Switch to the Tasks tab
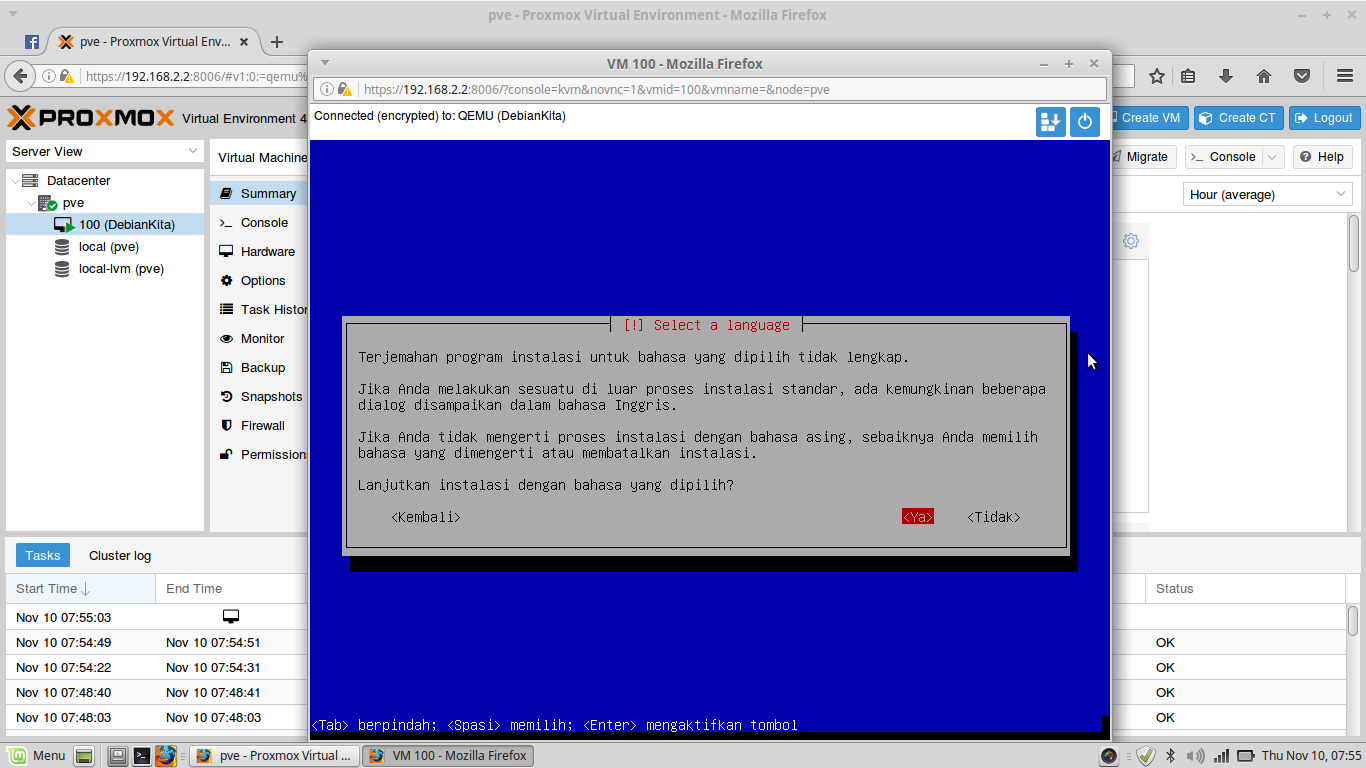The height and width of the screenshot is (768, 1366). (x=43, y=556)
